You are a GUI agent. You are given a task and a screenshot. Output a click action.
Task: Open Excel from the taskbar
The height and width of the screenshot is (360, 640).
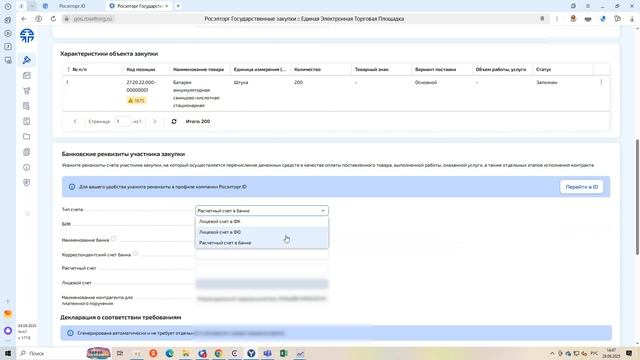coord(284,353)
